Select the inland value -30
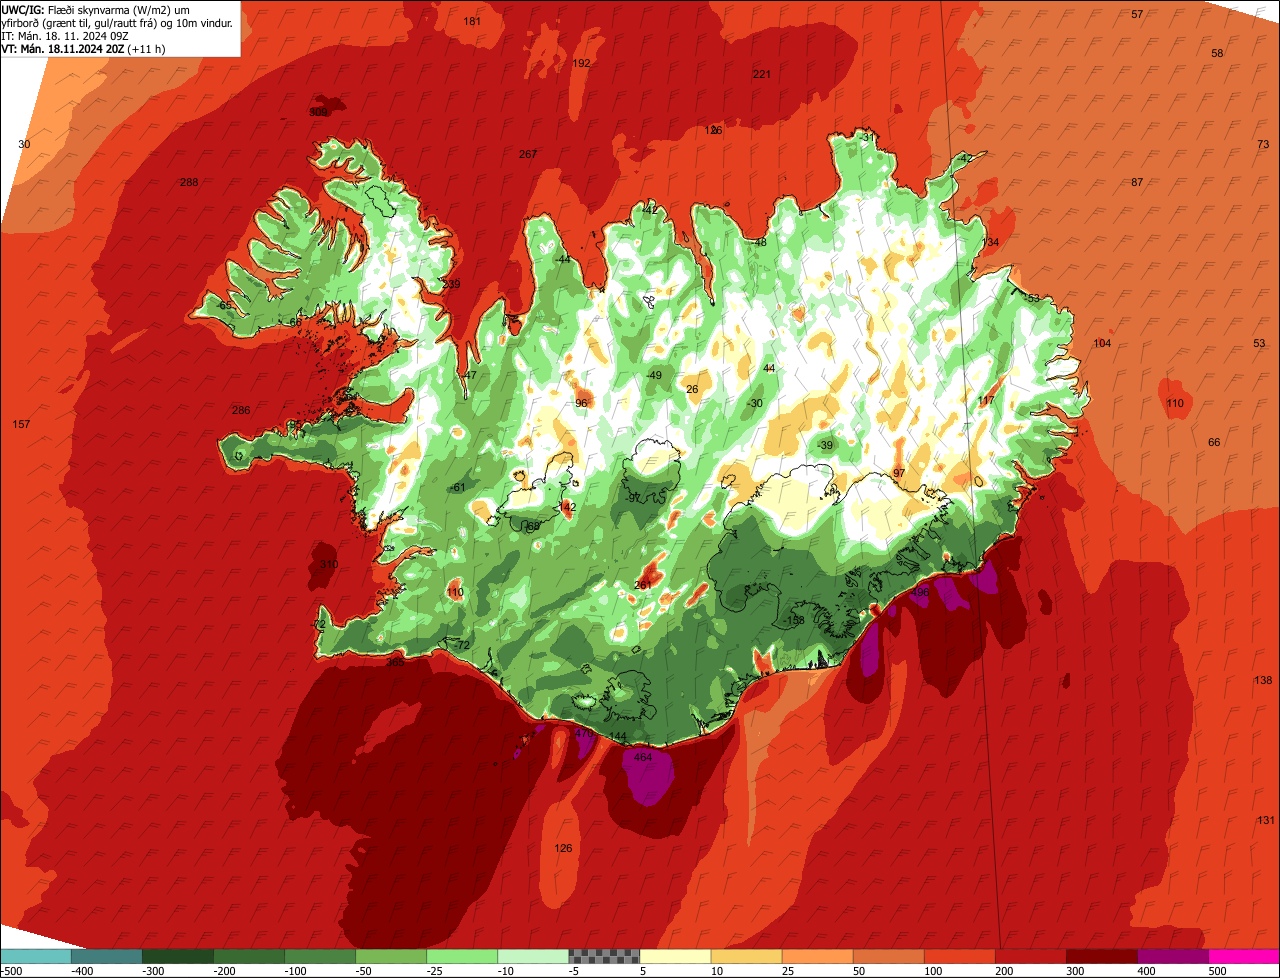Screen dimensions: 1280x978 (755, 403)
